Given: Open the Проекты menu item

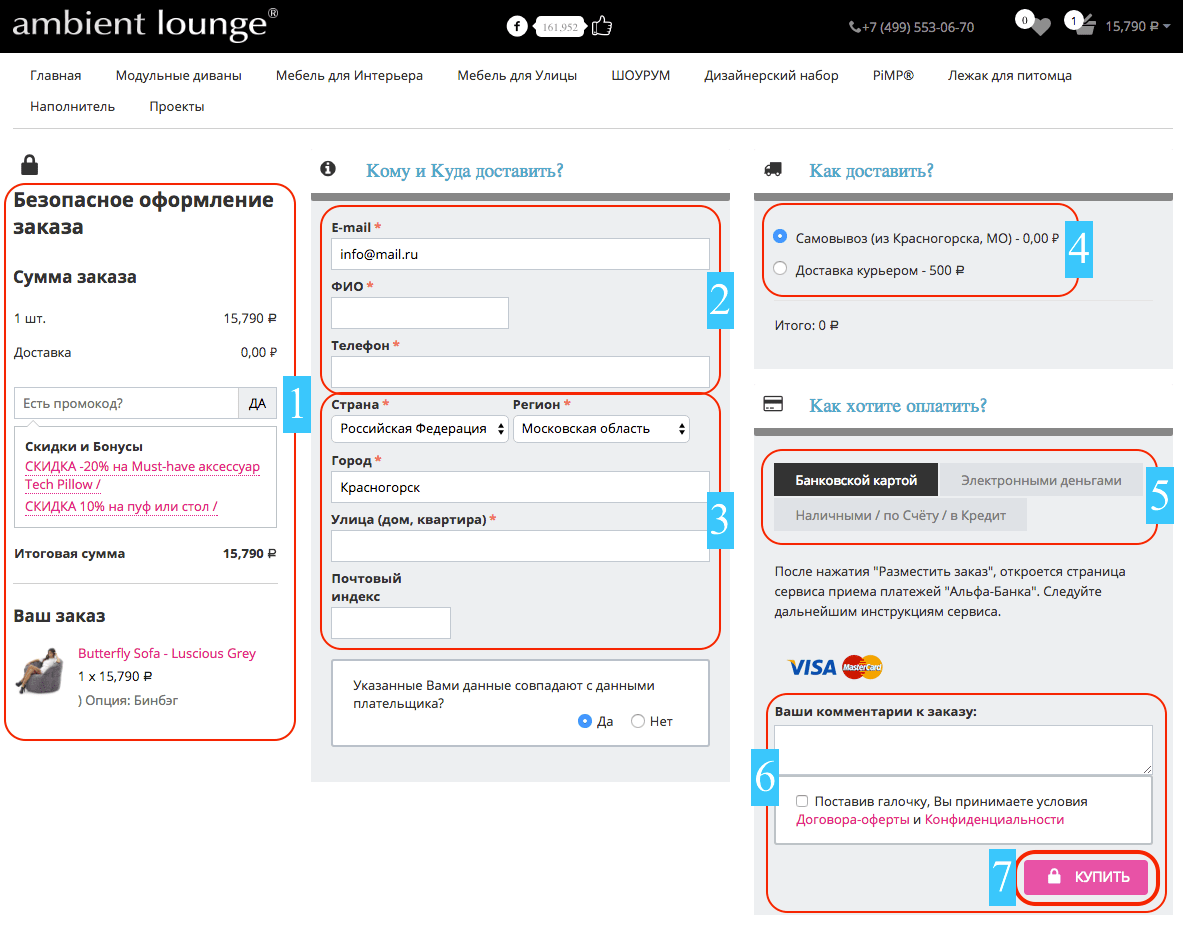Looking at the screenshot, I should click(x=177, y=106).
